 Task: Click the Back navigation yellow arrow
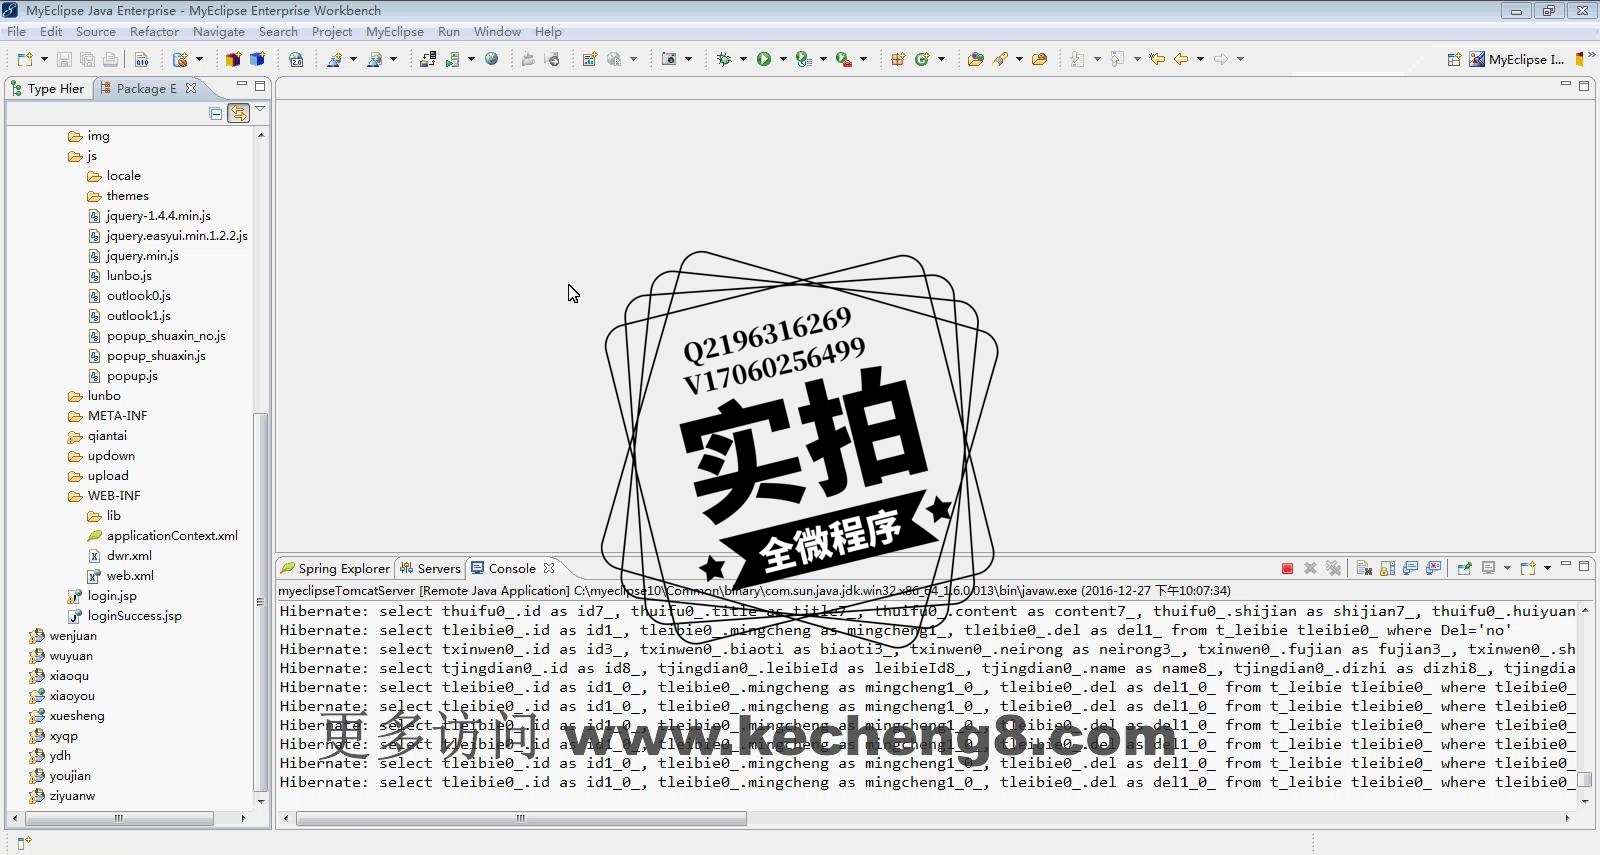[1181, 59]
